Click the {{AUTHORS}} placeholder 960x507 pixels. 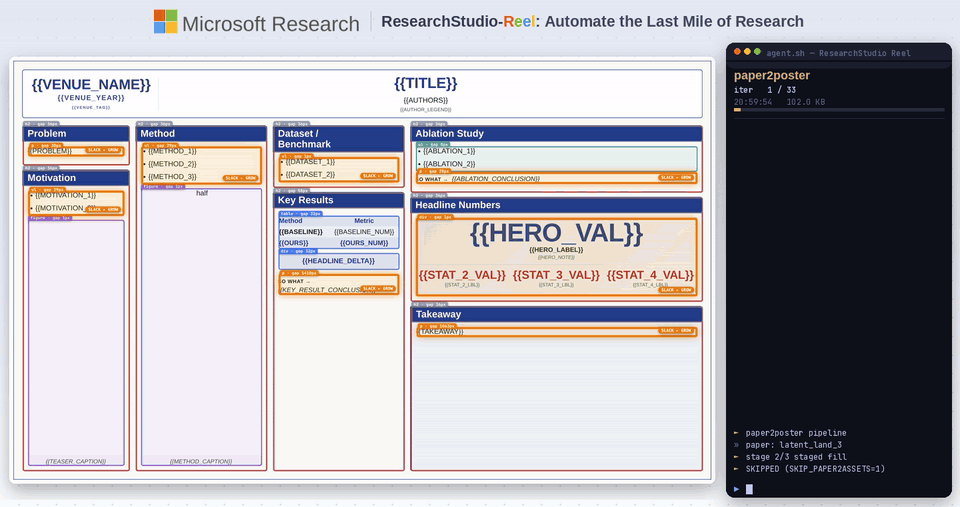pos(426,100)
